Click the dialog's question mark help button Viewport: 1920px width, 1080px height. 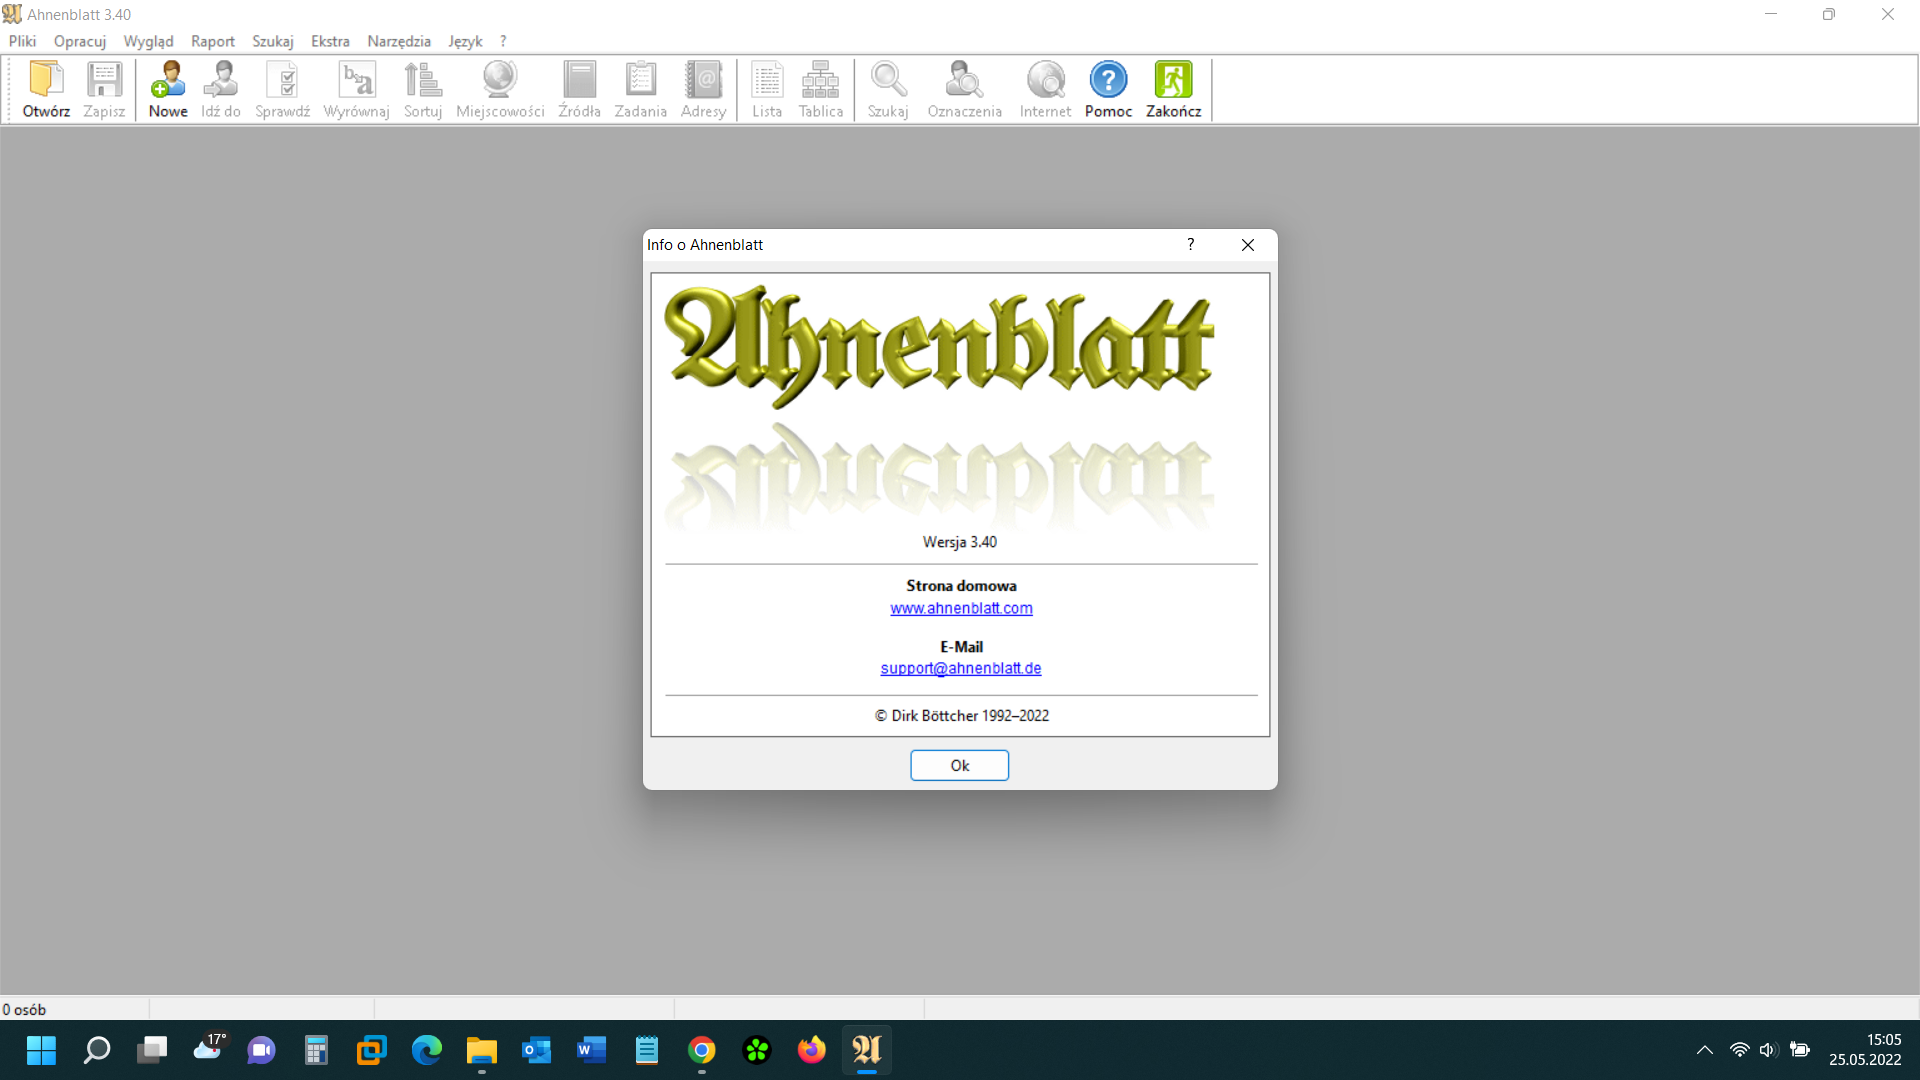pyautogui.click(x=1190, y=245)
